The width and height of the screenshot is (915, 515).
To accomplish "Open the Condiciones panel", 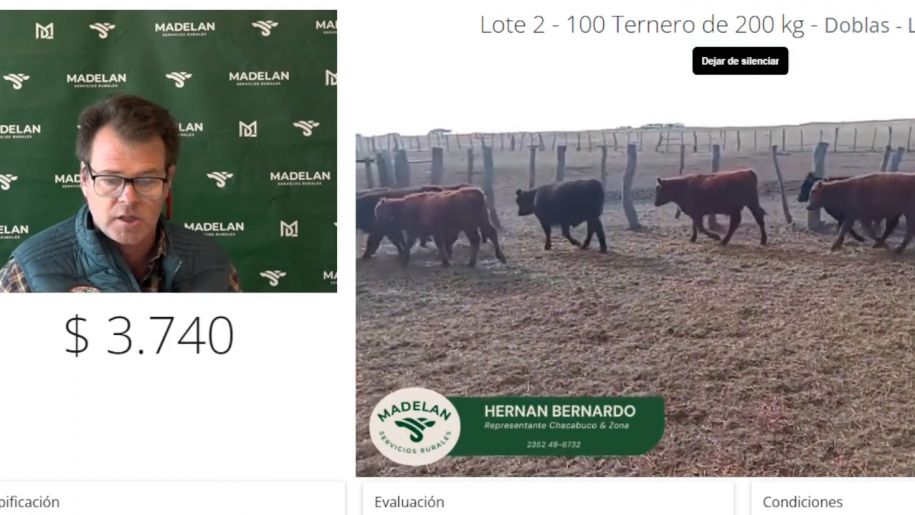I will (x=802, y=502).
